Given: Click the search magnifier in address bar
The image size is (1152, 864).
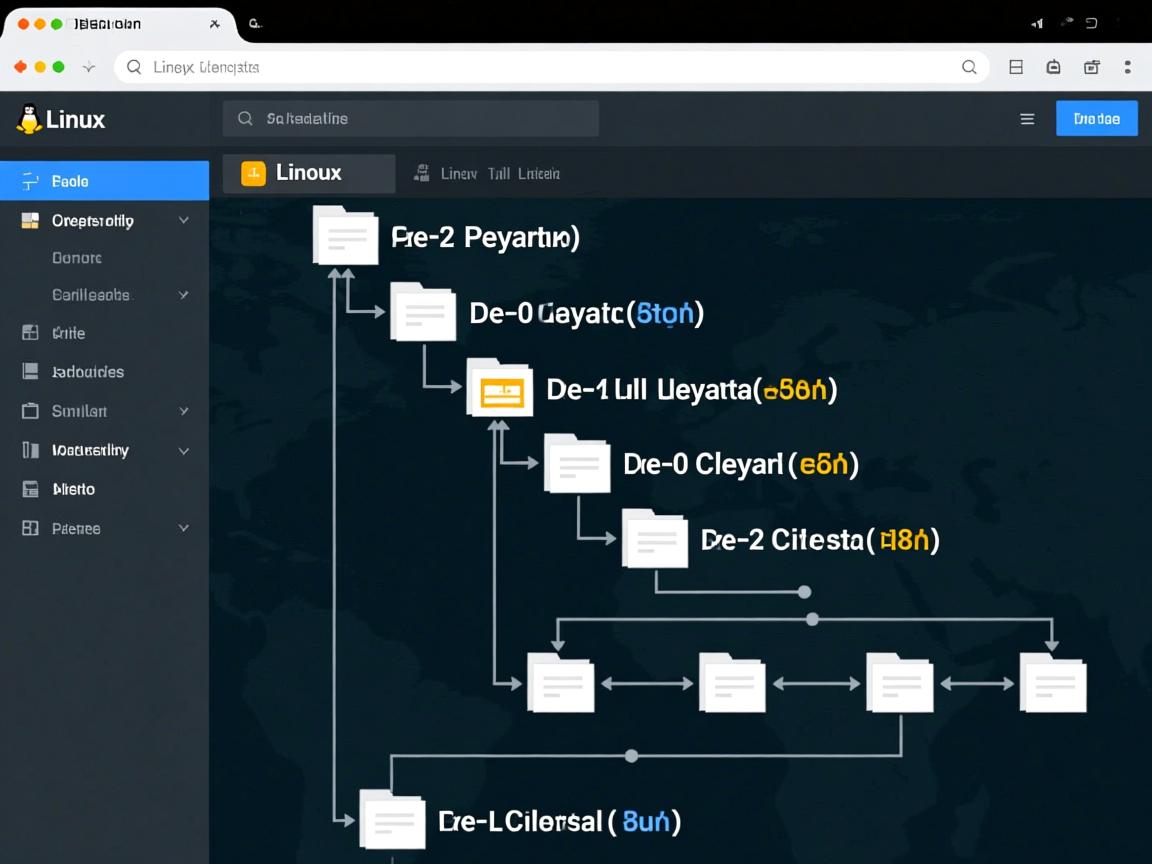Looking at the screenshot, I should pyautogui.click(x=968, y=67).
